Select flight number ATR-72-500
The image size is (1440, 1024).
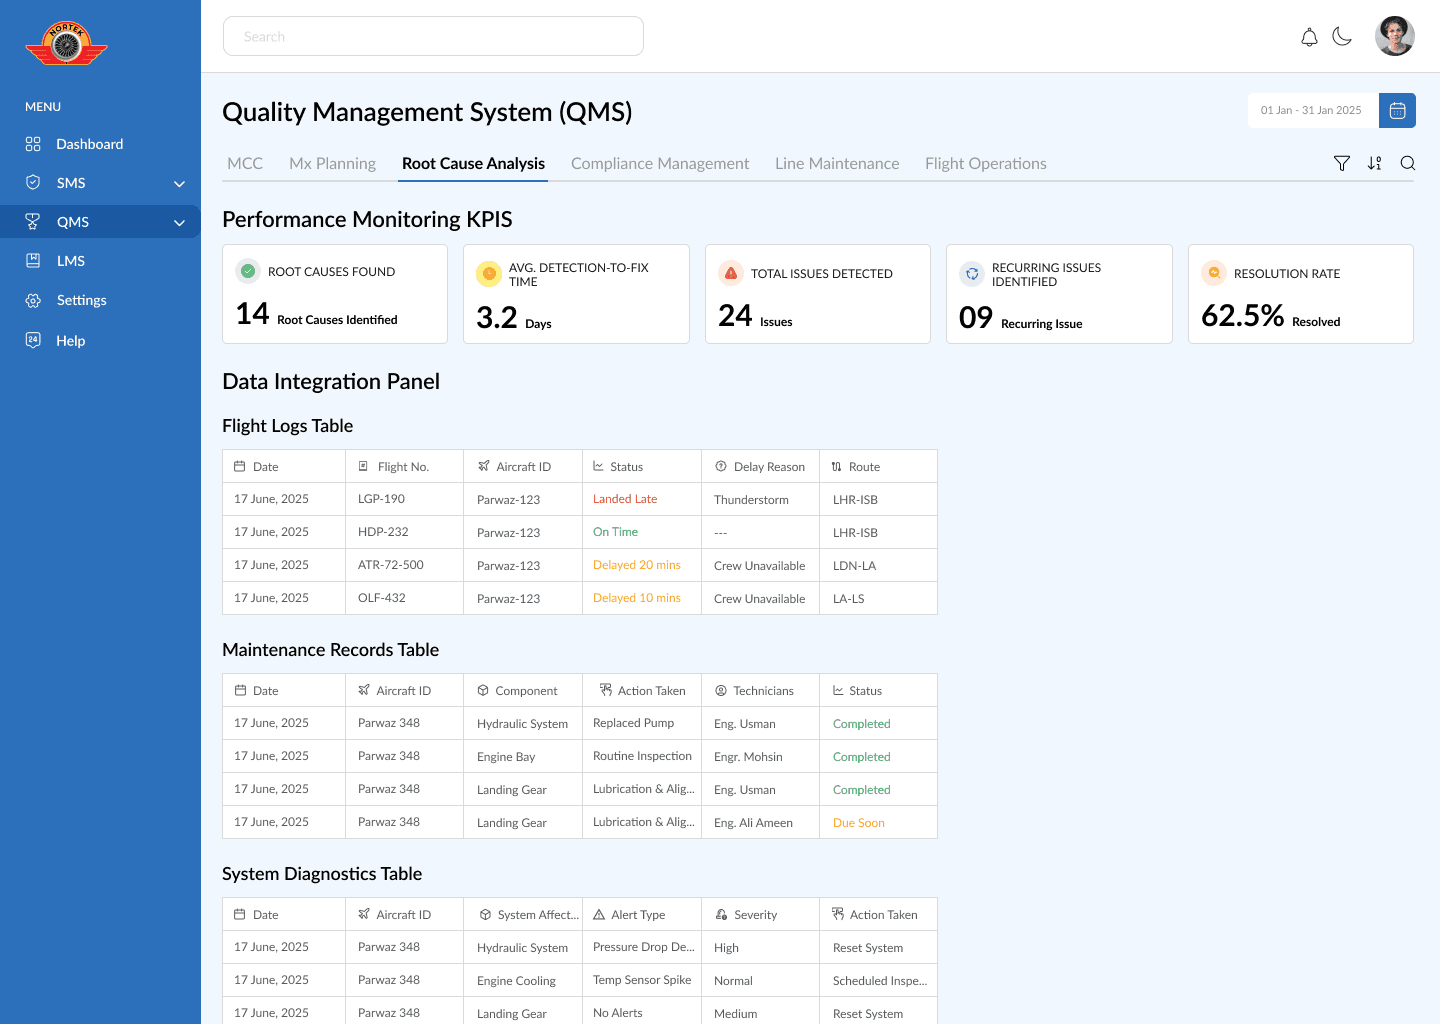tap(391, 565)
